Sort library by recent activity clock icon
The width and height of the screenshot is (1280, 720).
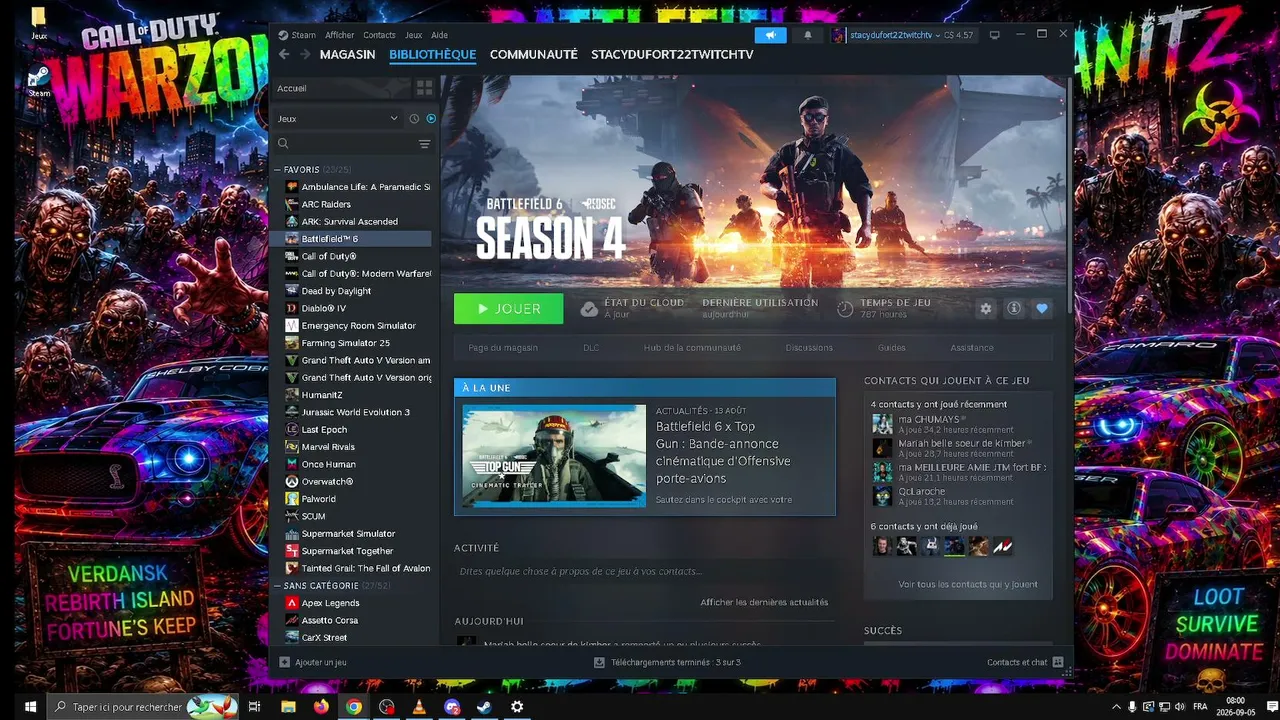pos(414,118)
